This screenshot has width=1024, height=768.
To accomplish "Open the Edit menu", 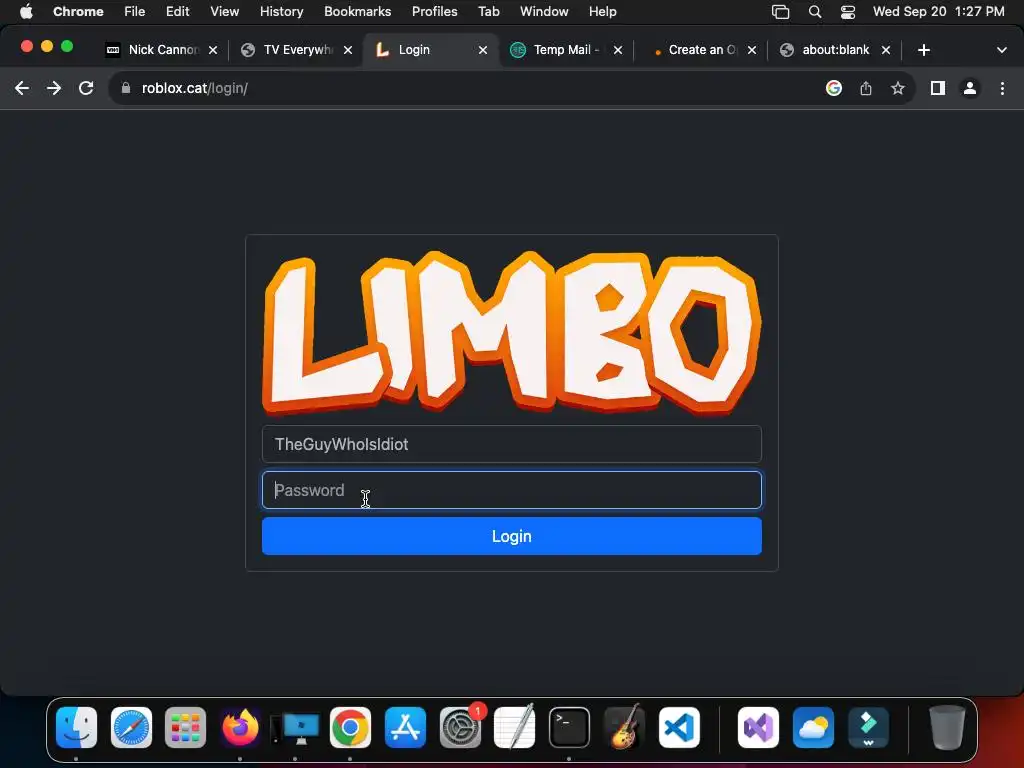I will tap(177, 11).
